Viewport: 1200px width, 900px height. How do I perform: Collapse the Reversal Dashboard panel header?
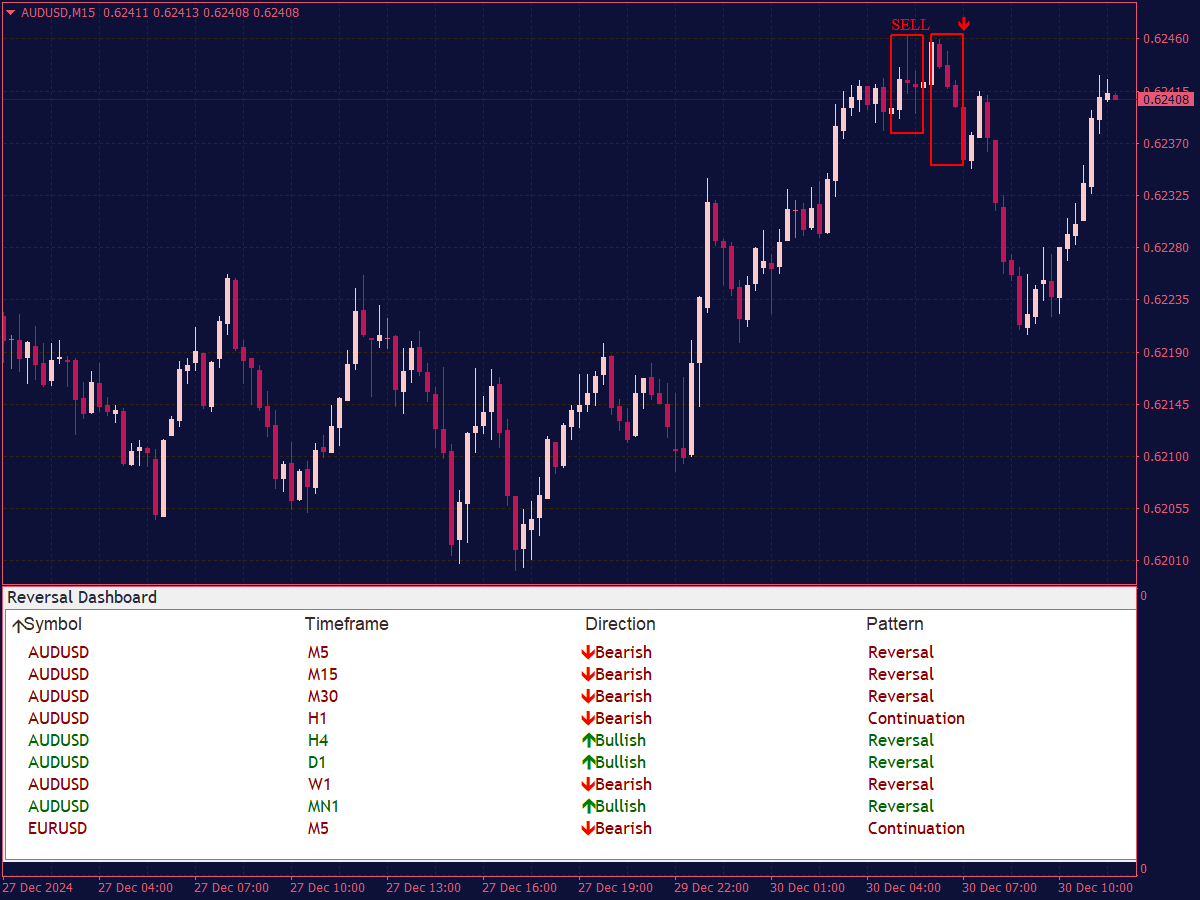pos(81,597)
